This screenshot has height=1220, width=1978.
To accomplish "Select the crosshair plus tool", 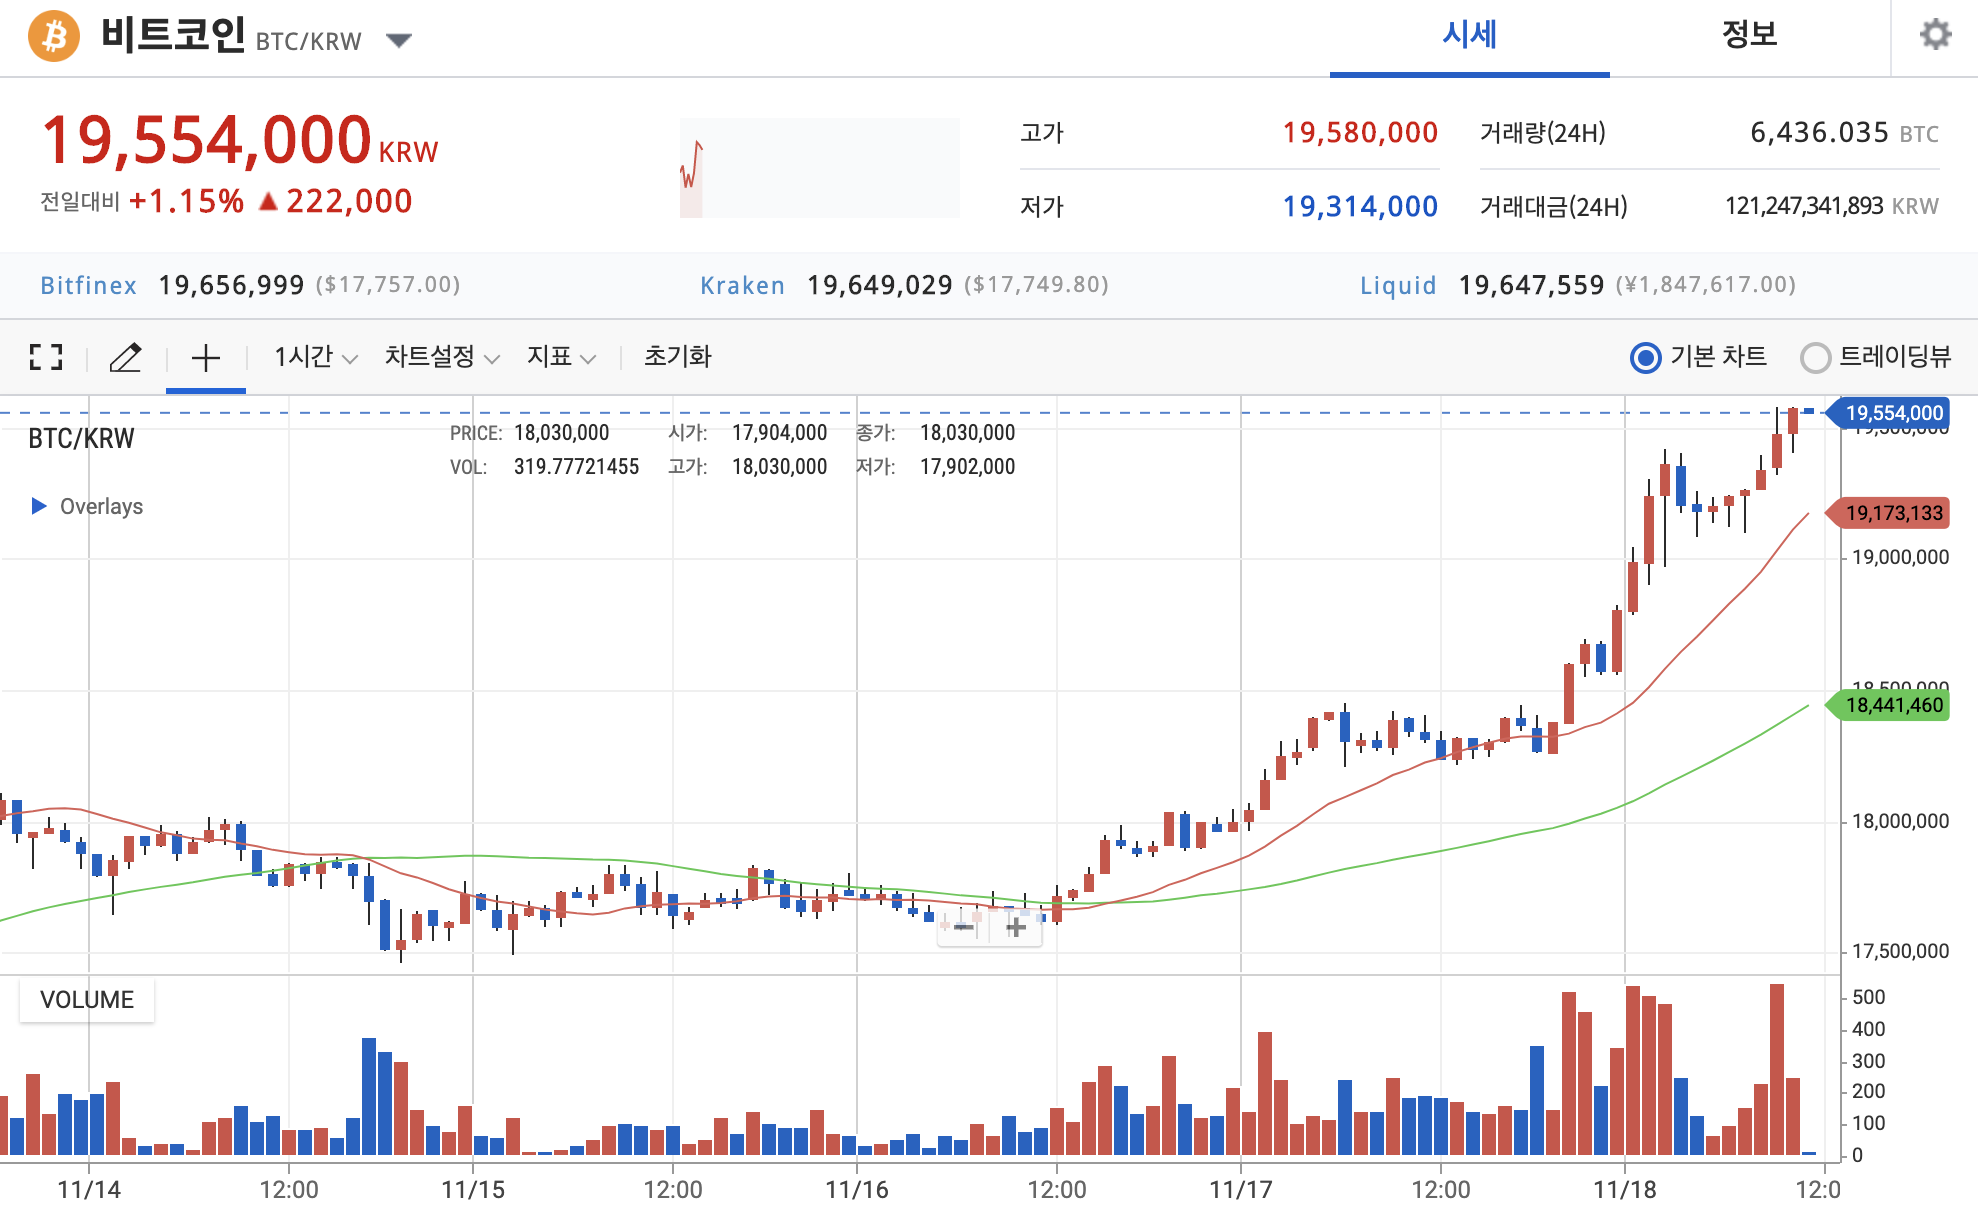I will click(206, 358).
